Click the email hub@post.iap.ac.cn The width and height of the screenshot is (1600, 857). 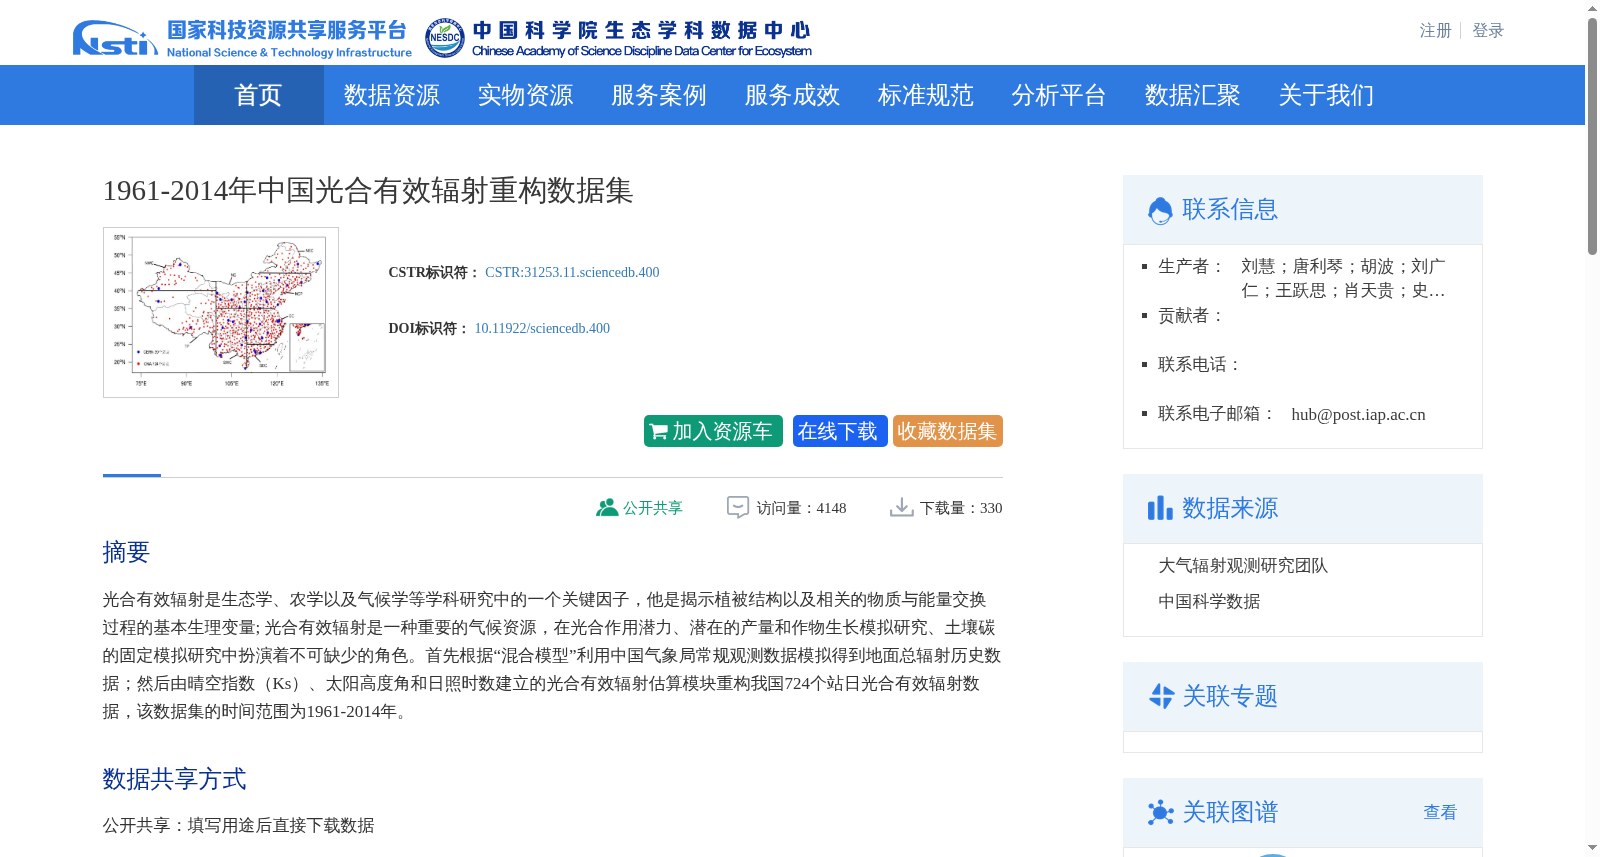tap(1358, 414)
